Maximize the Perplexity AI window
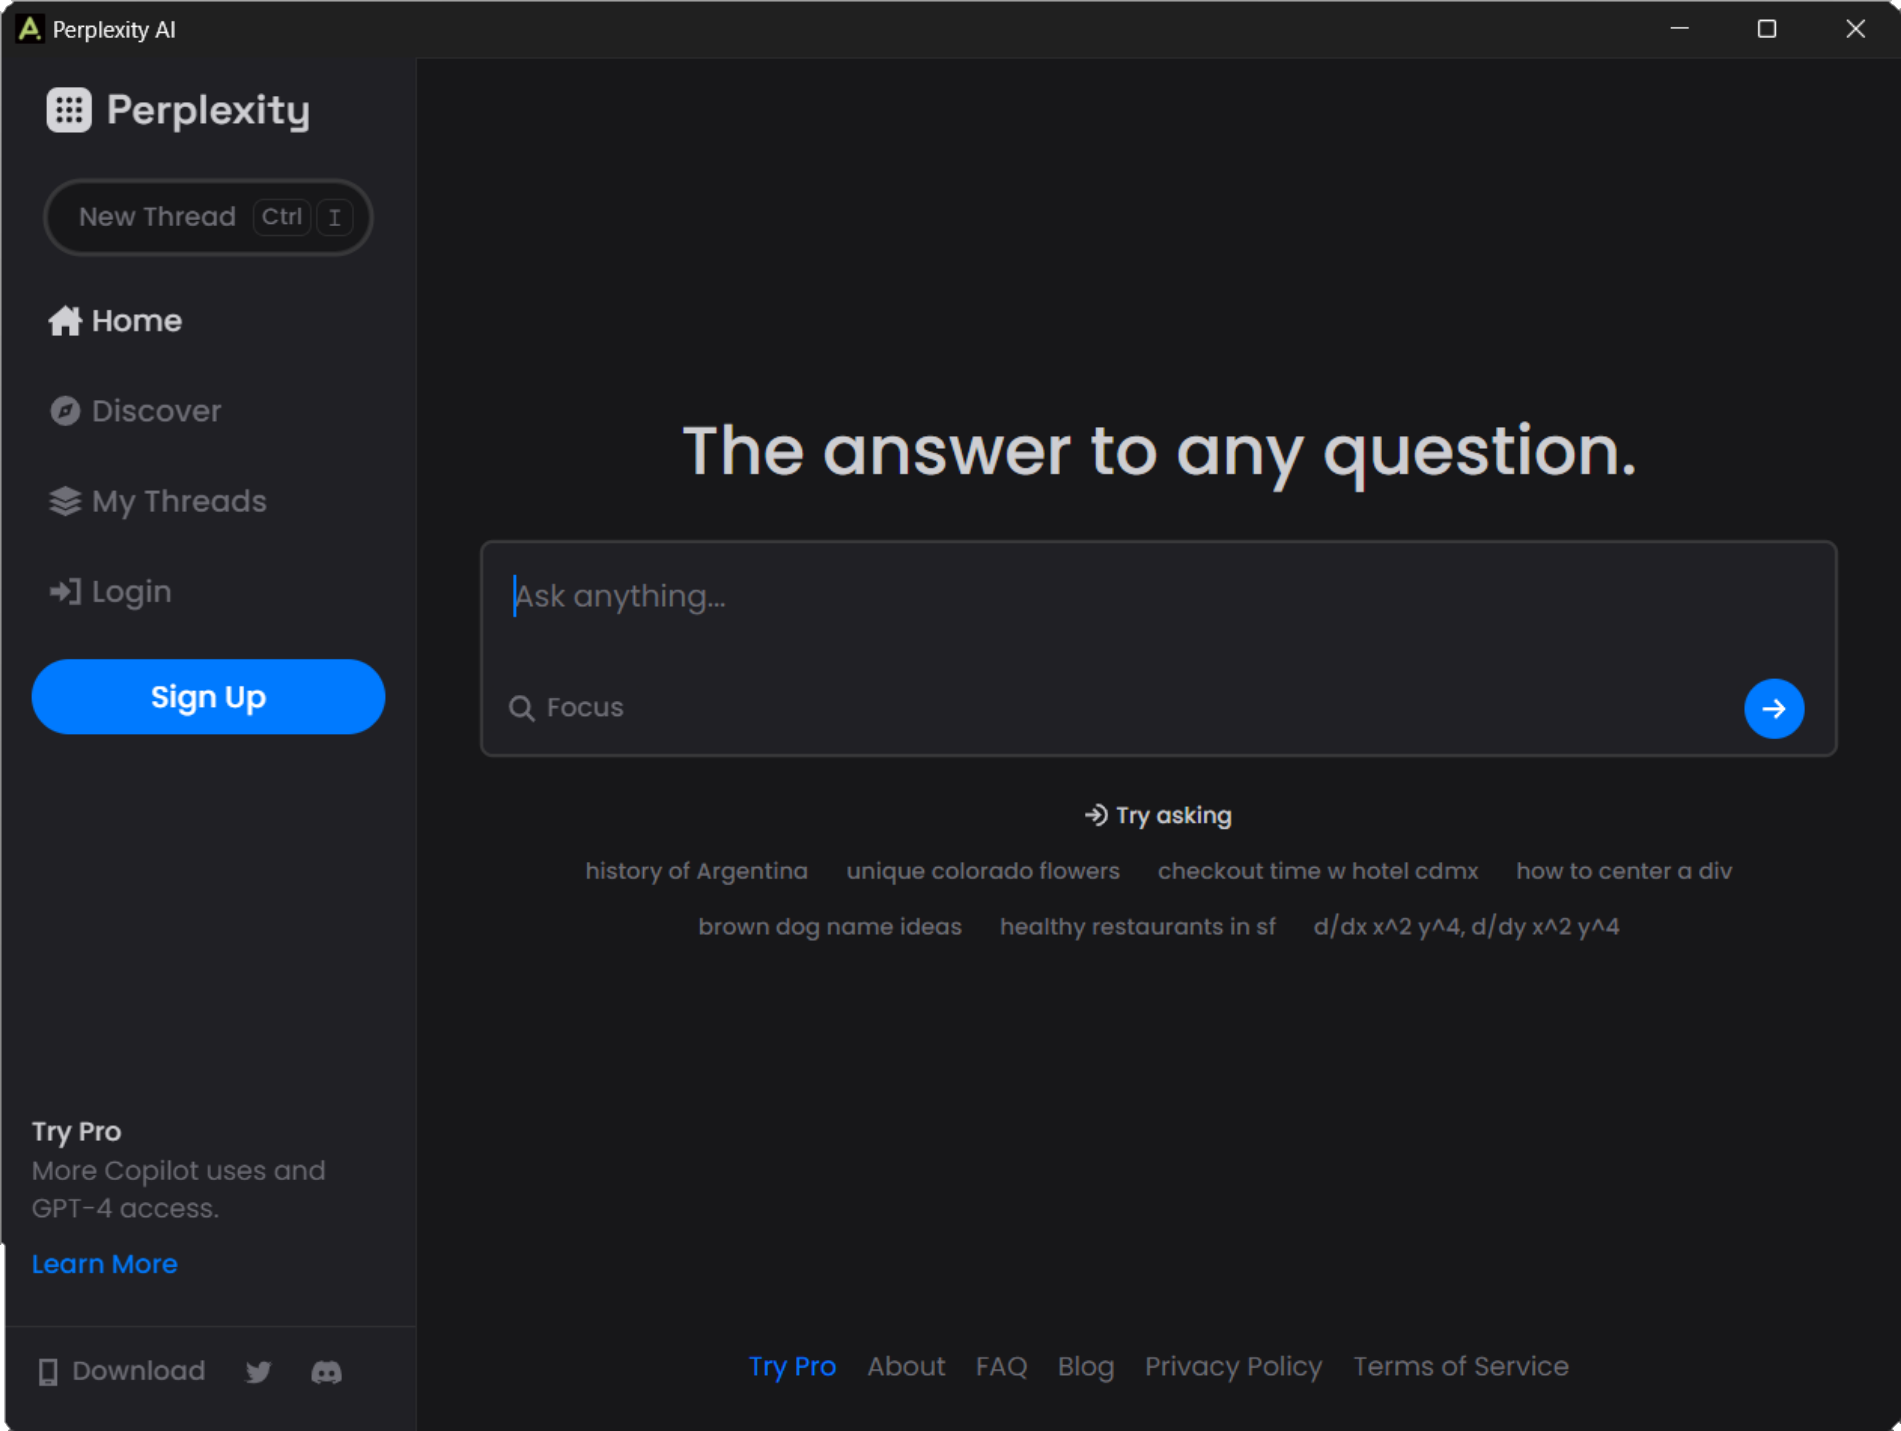The height and width of the screenshot is (1431, 1901). coord(1766,29)
